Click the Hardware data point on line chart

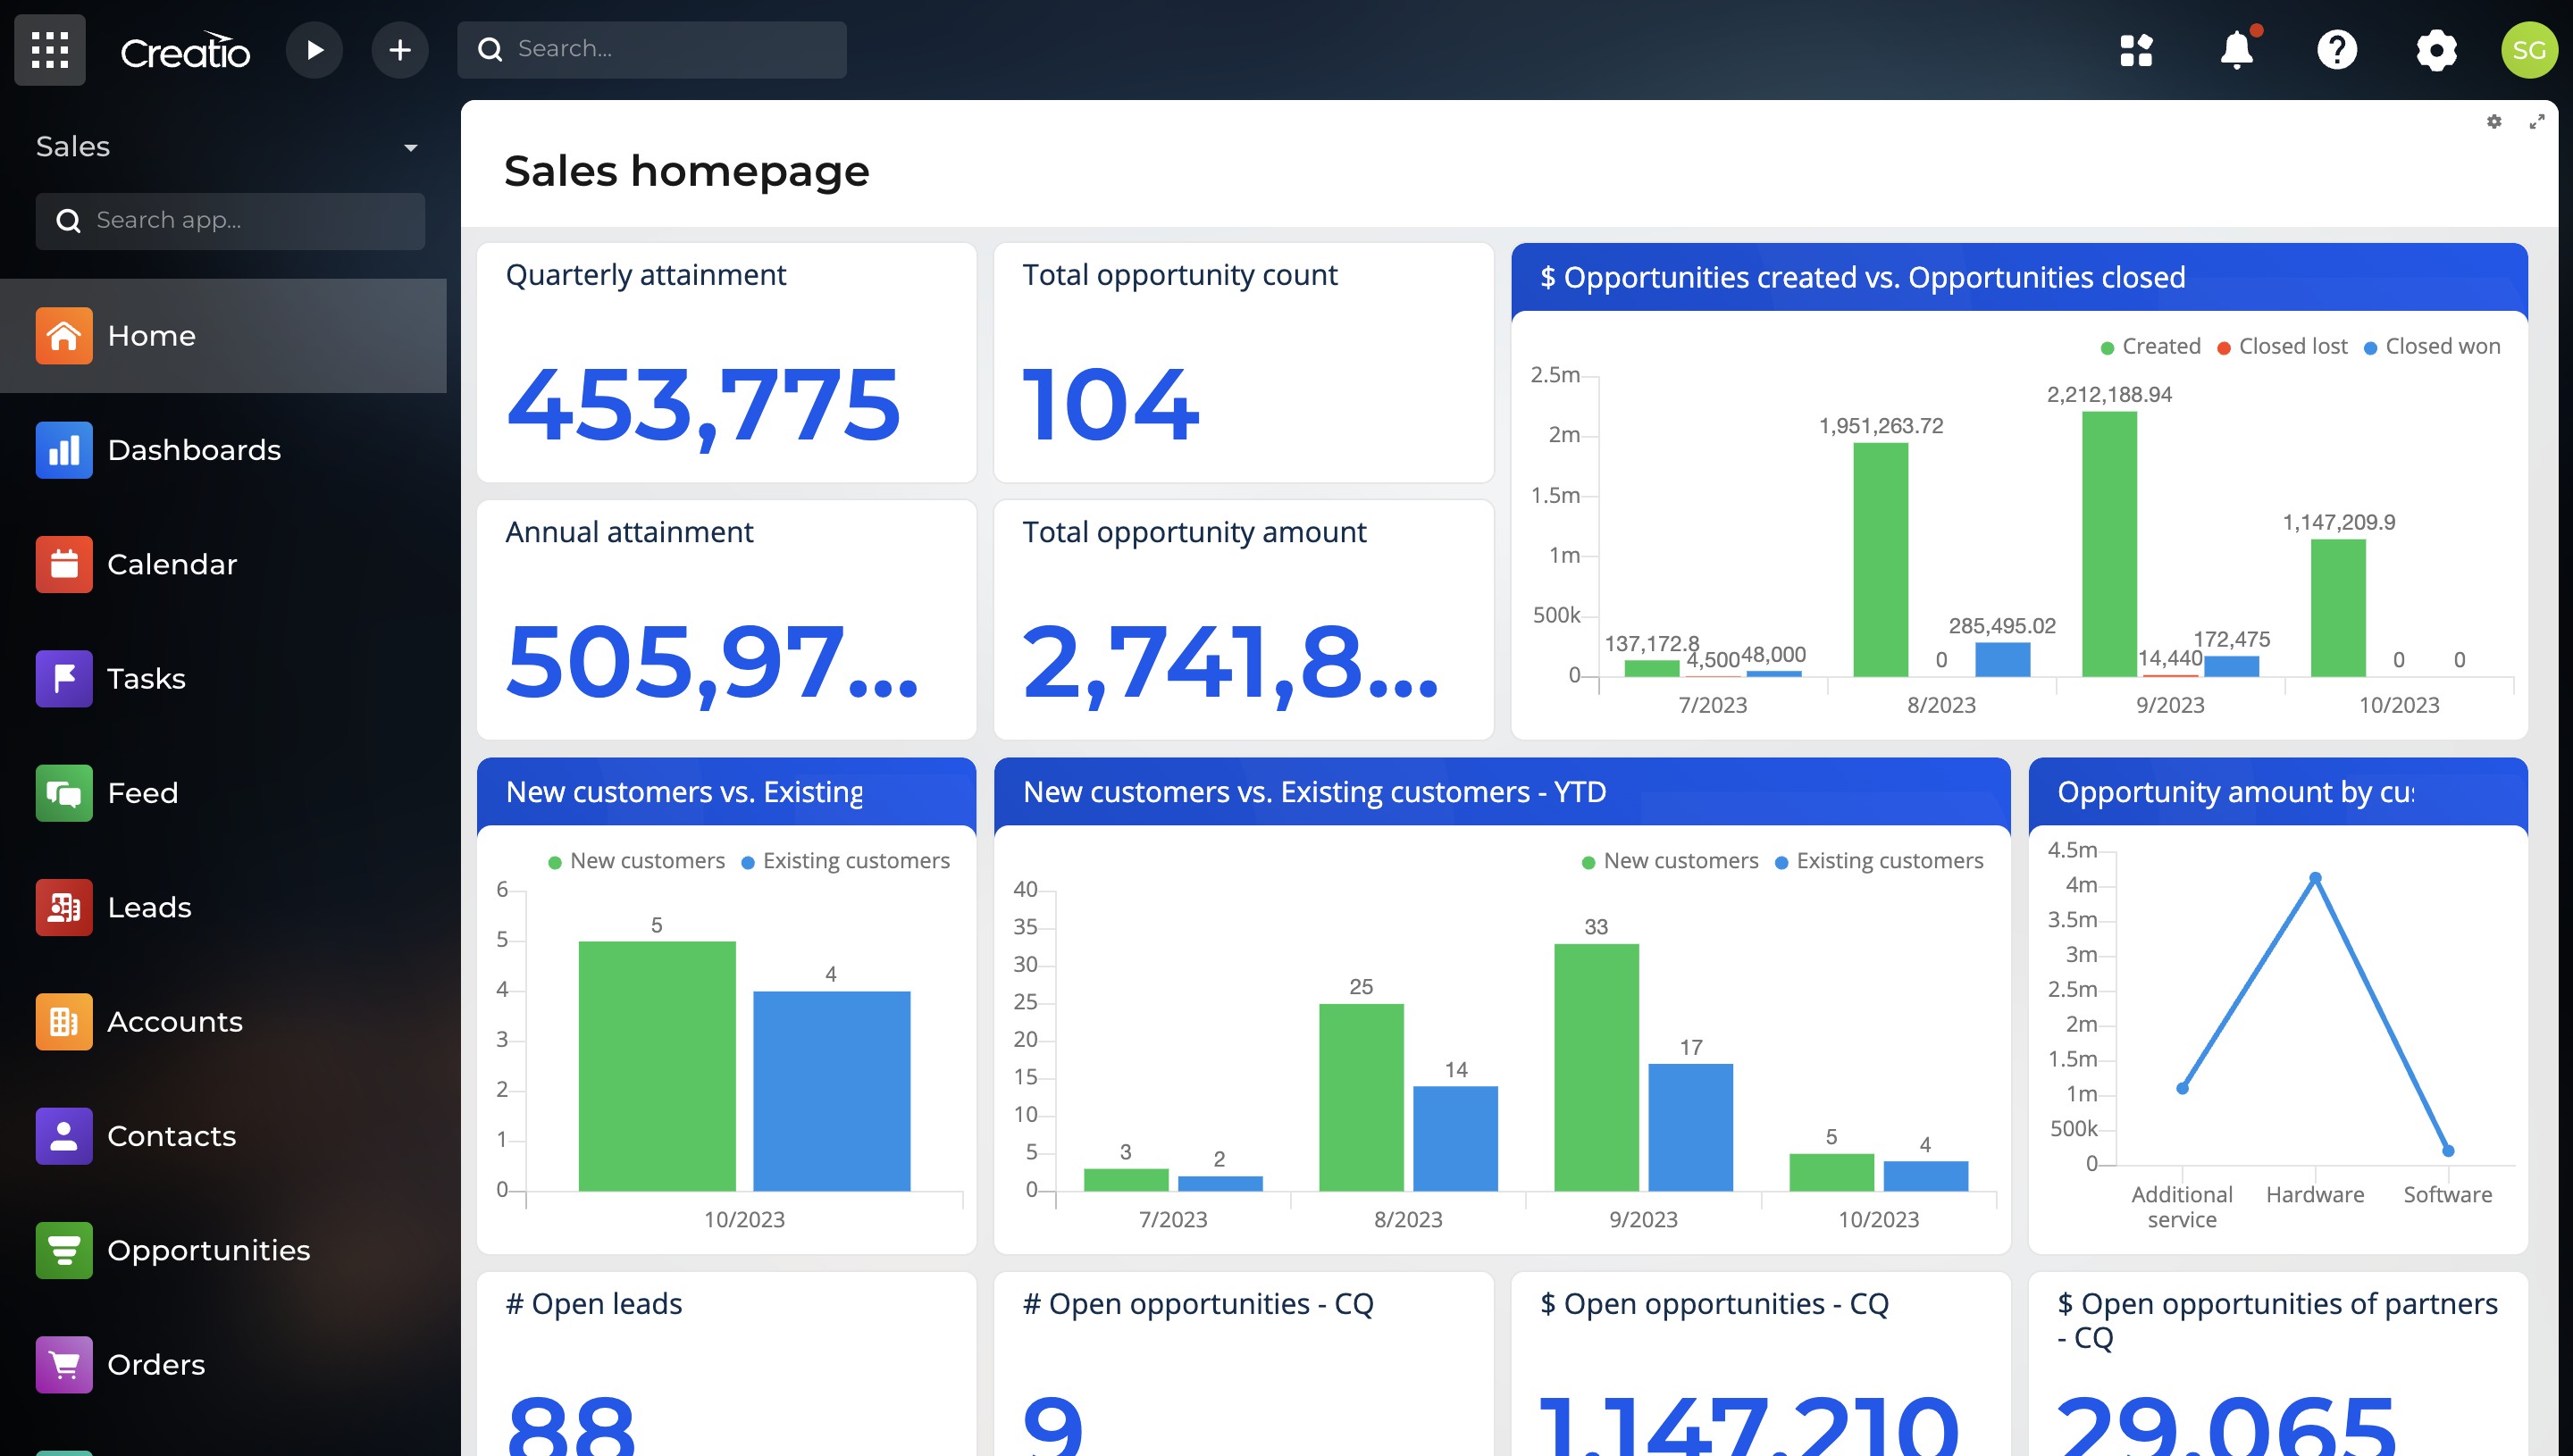pyautogui.click(x=2315, y=878)
